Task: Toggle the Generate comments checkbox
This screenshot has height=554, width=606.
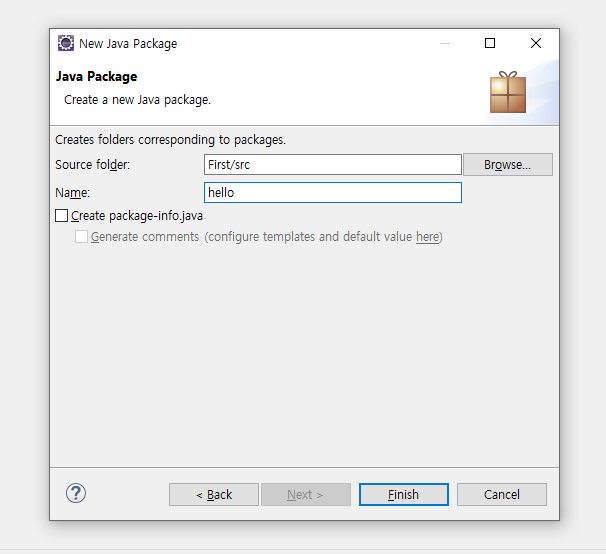Action: point(82,237)
